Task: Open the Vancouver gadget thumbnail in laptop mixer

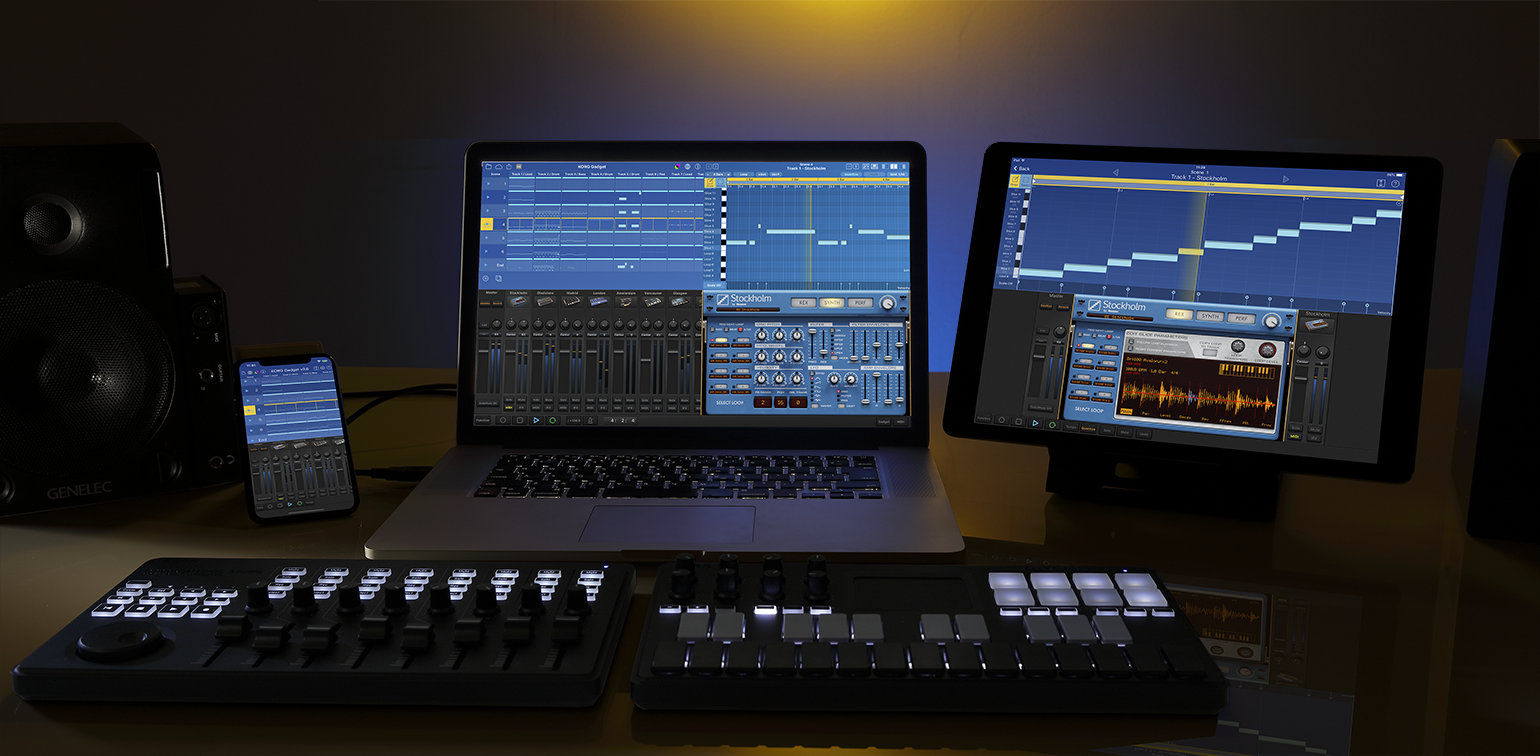Action: (653, 302)
